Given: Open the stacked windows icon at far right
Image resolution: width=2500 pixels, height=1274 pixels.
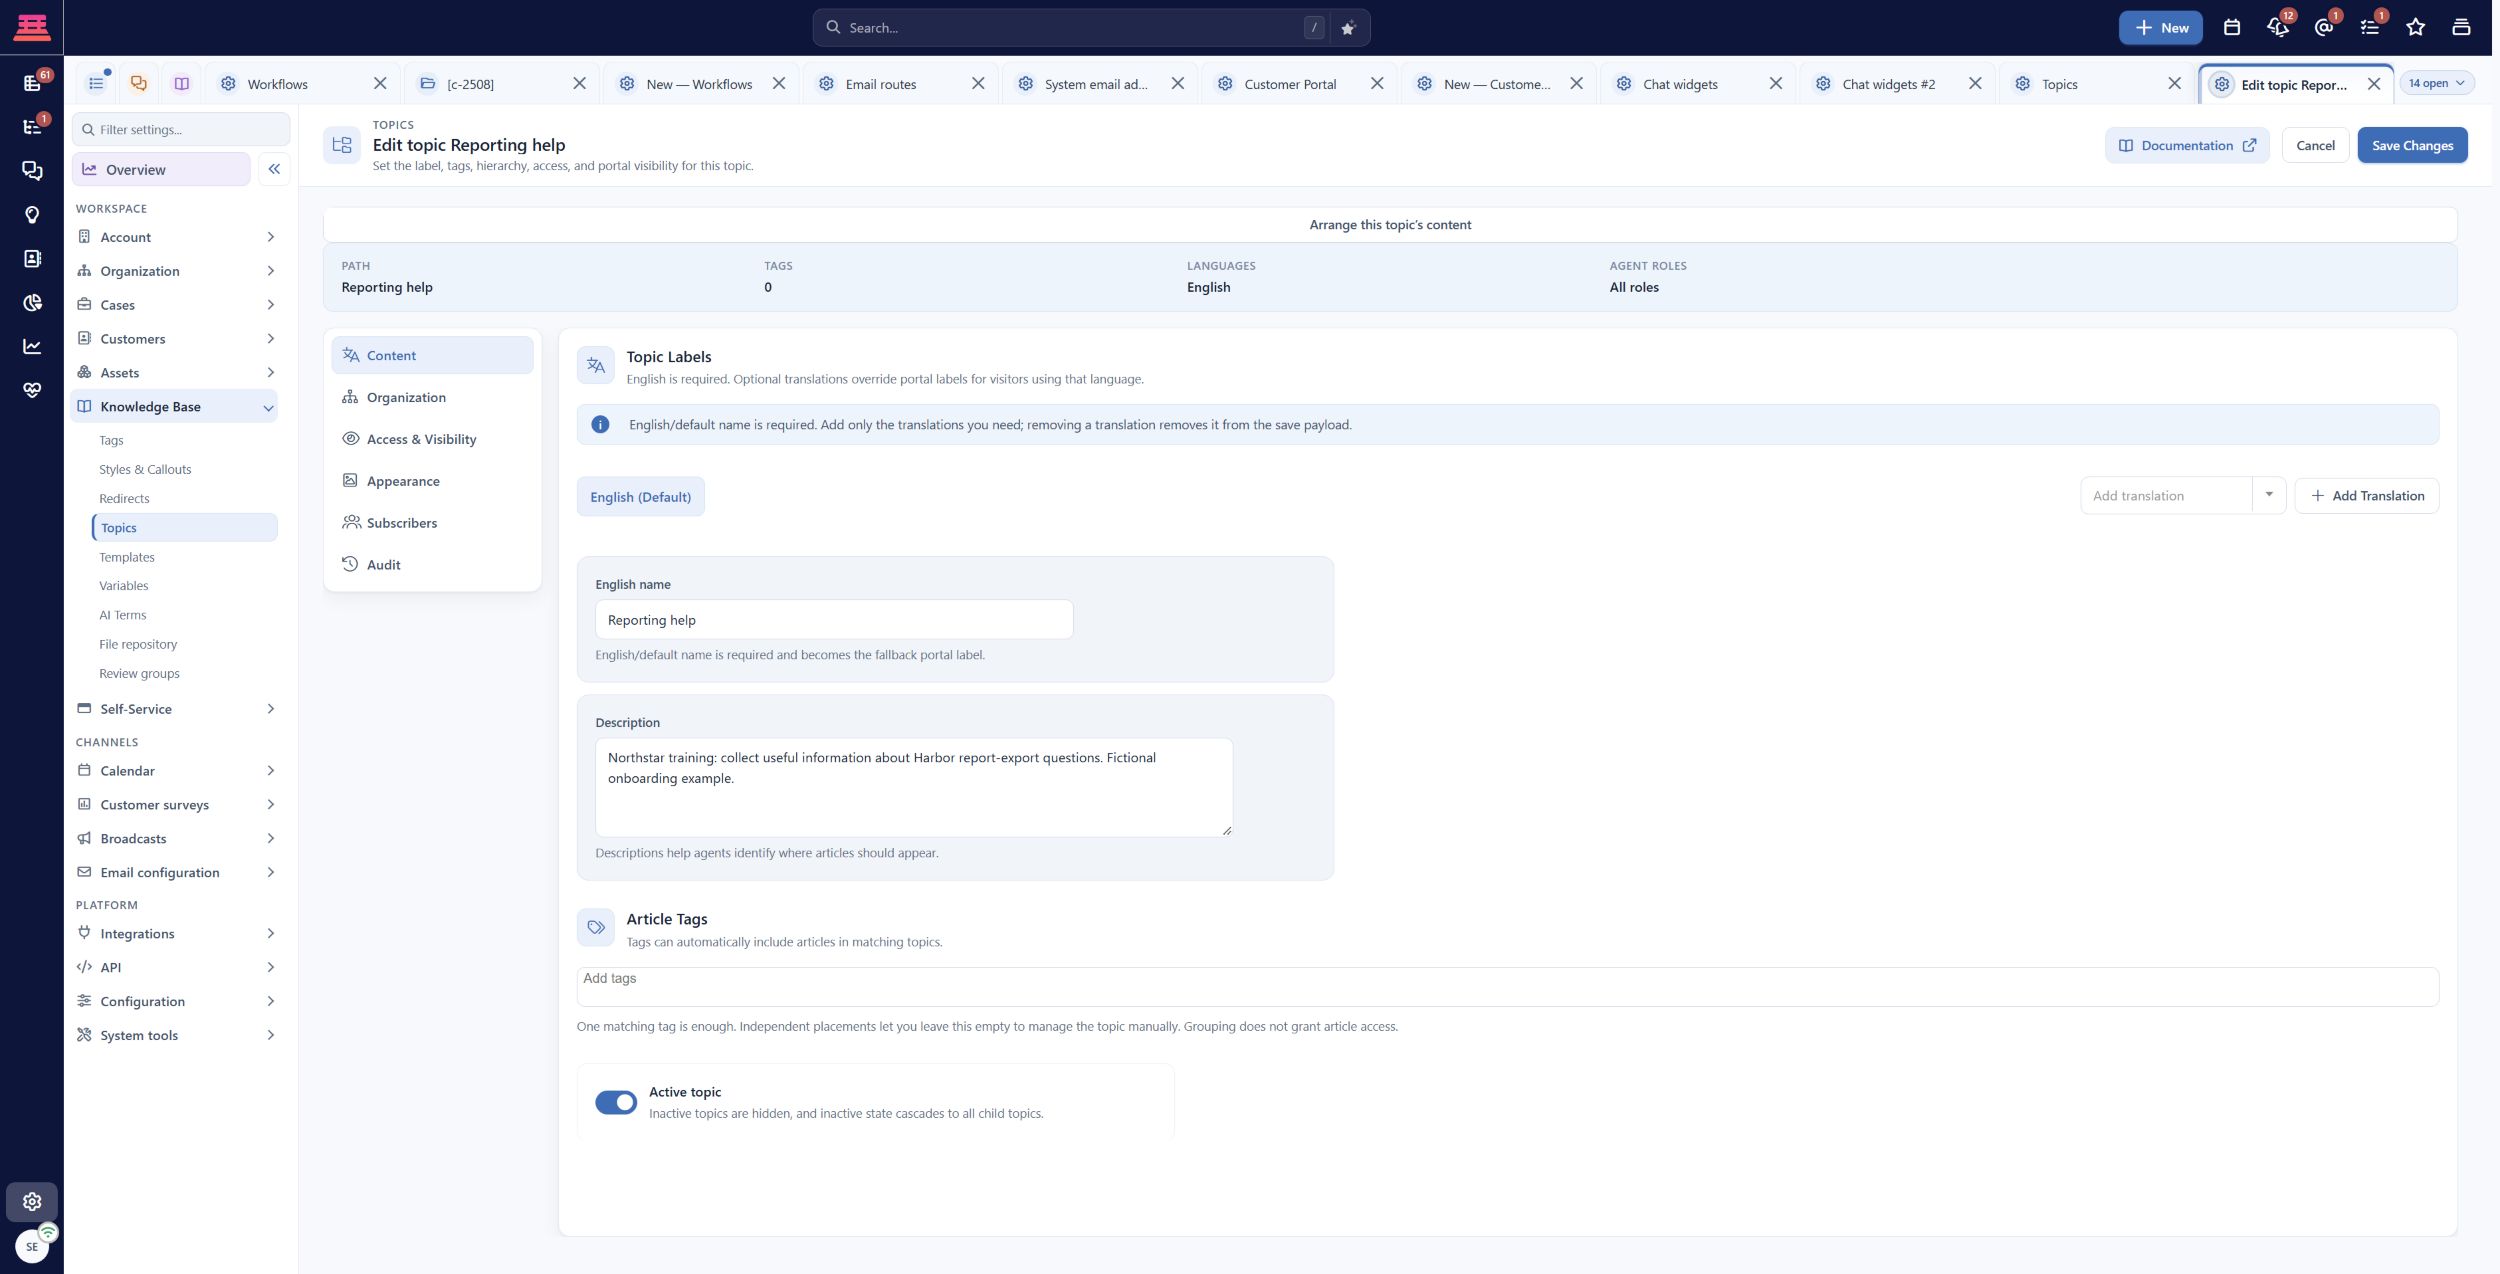Looking at the screenshot, I should [2461, 28].
